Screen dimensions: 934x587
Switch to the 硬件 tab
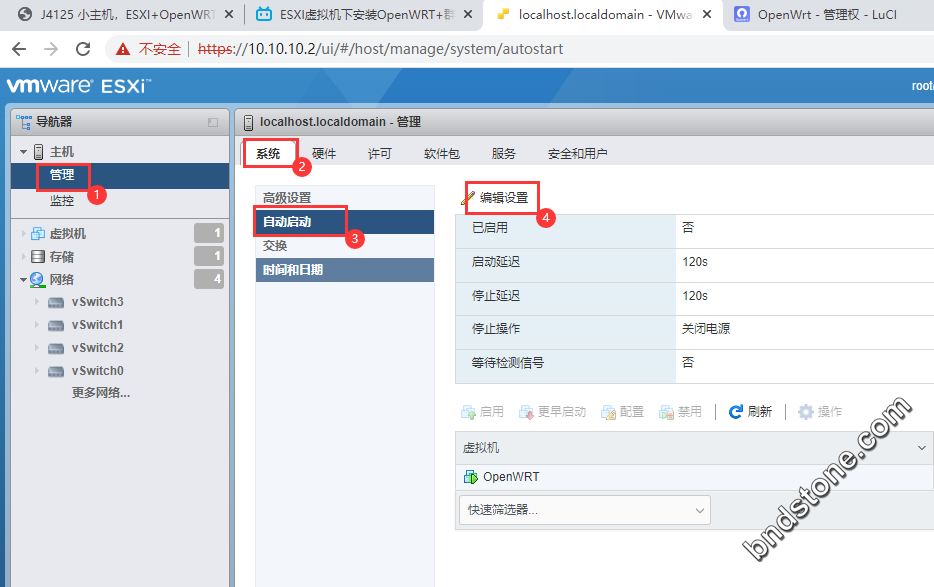(324, 154)
